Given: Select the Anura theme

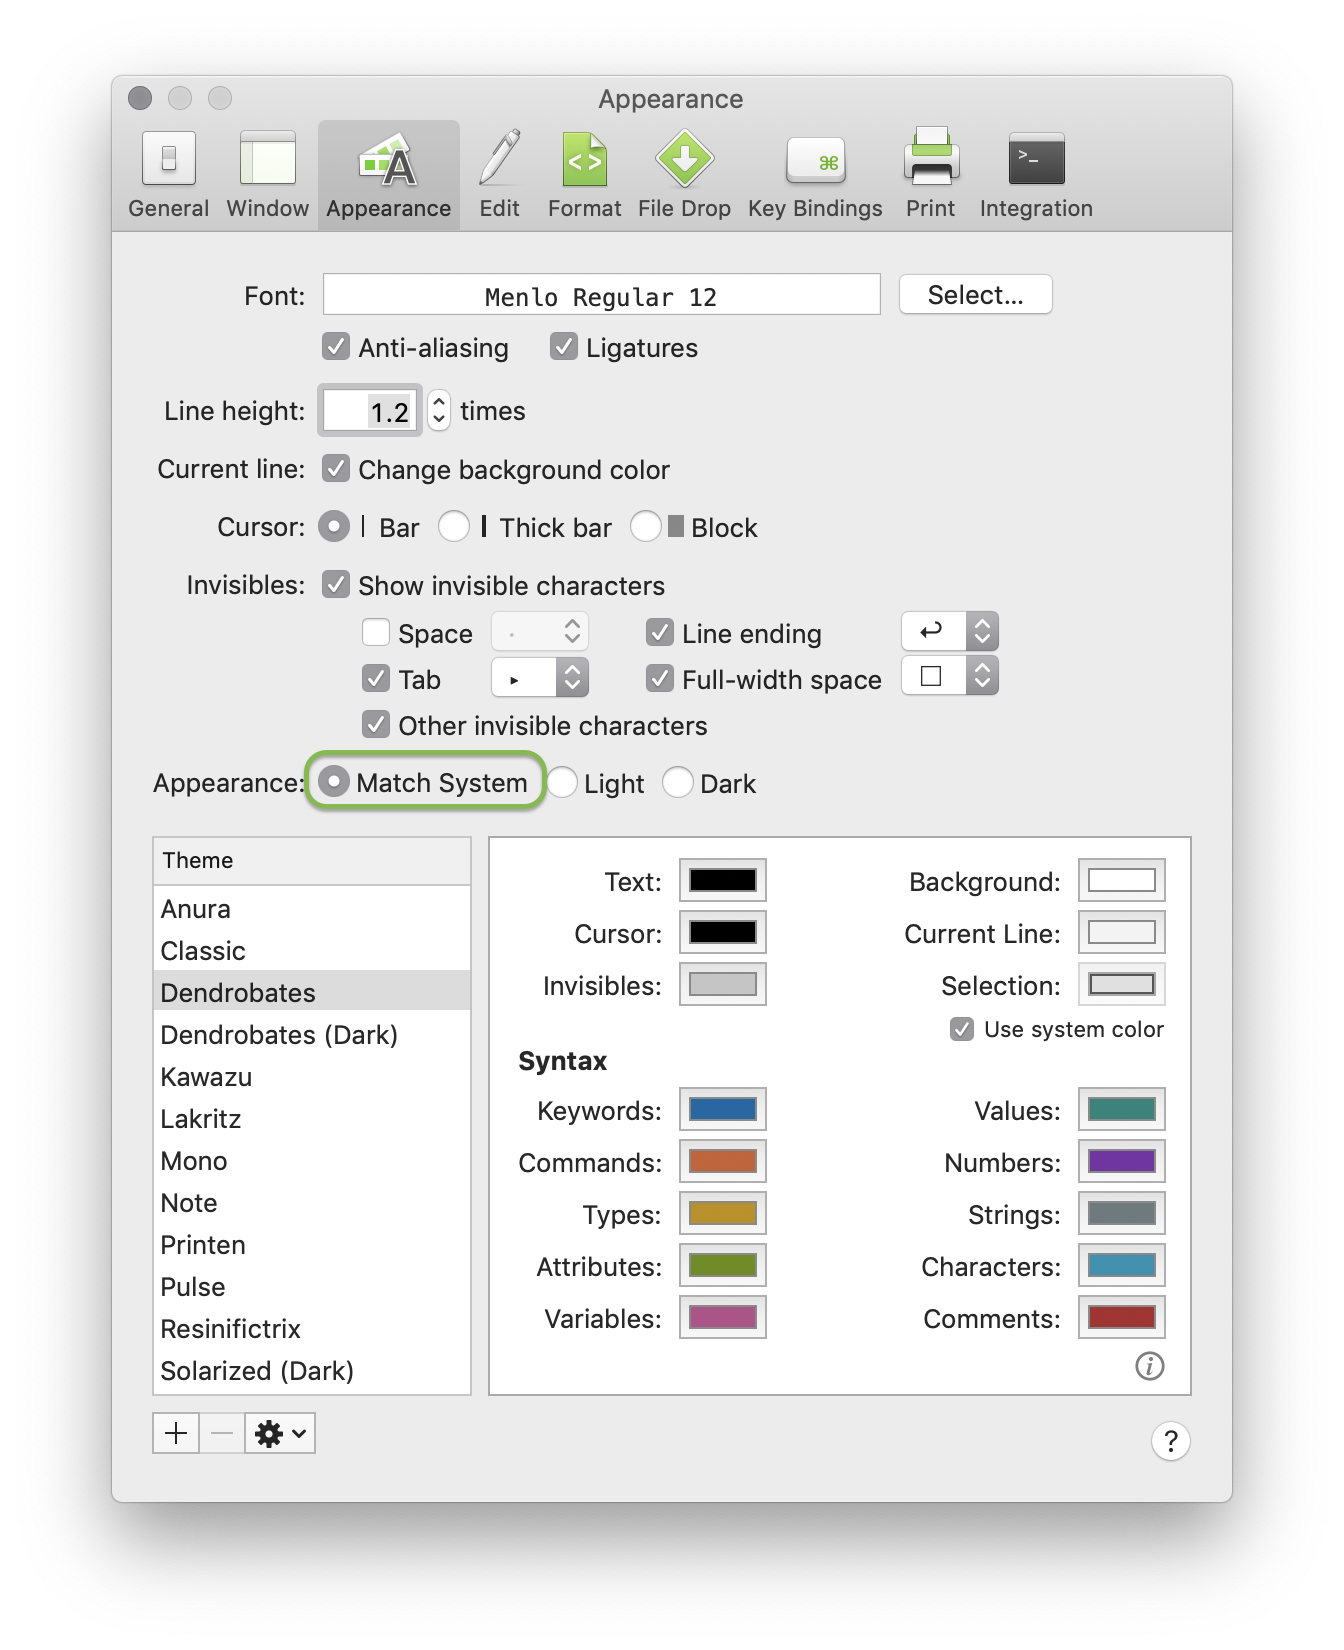Looking at the screenshot, I should coord(312,908).
